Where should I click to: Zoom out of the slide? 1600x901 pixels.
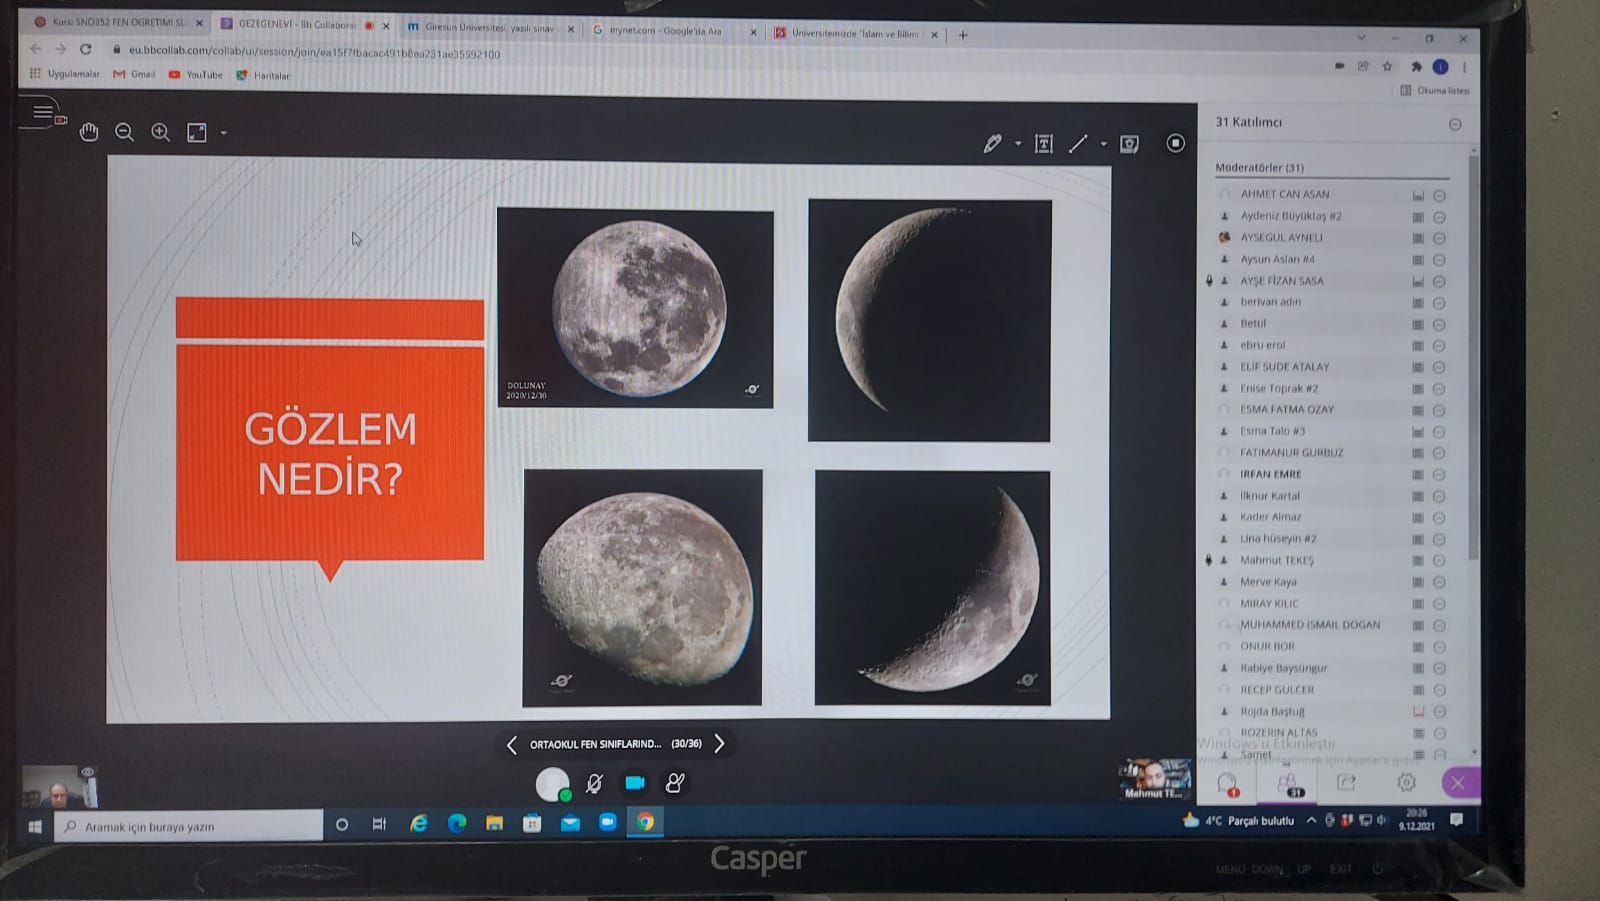tap(124, 132)
